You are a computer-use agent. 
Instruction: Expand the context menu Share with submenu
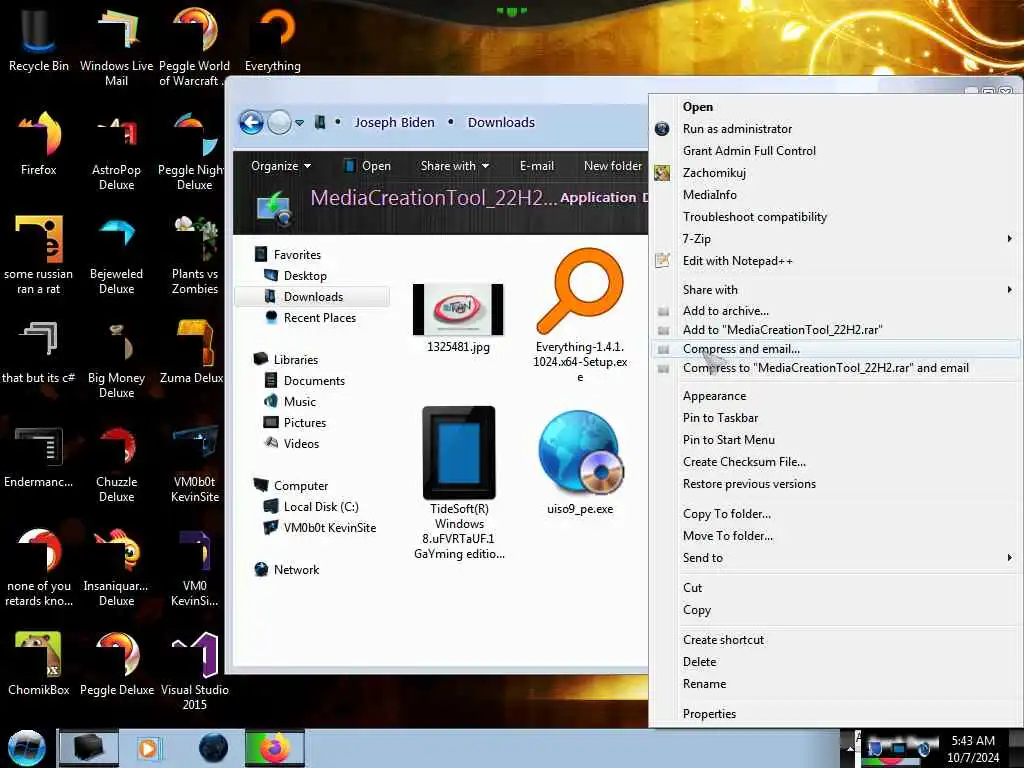(x=835, y=289)
